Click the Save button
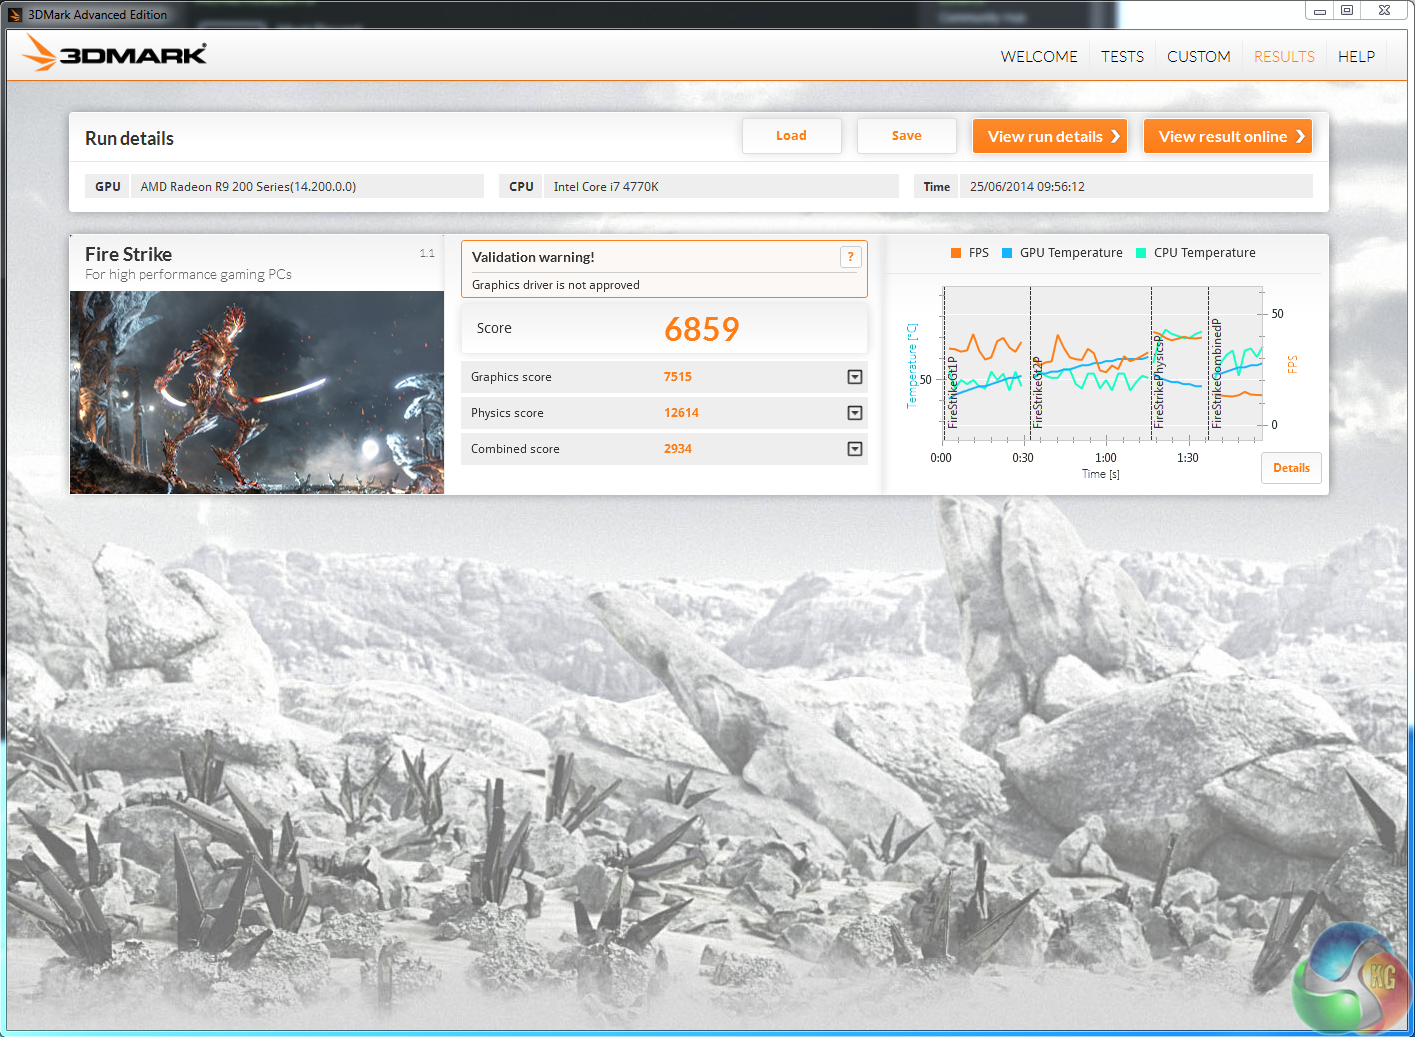This screenshot has width=1415, height=1037. pyautogui.click(x=906, y=136)
